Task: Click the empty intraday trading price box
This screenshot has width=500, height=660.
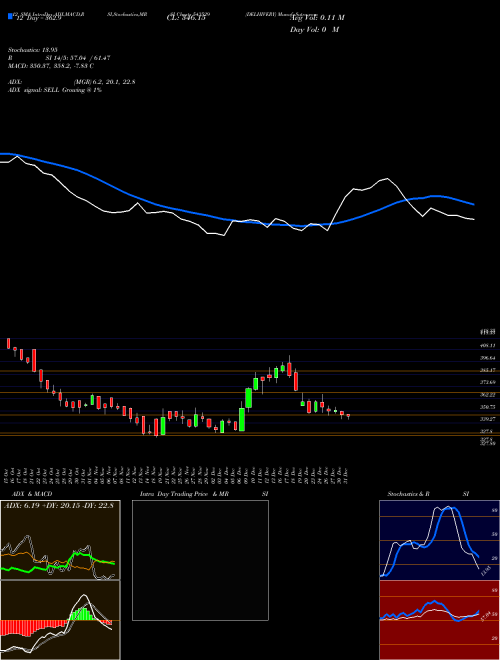Action: tap(200, 560)
